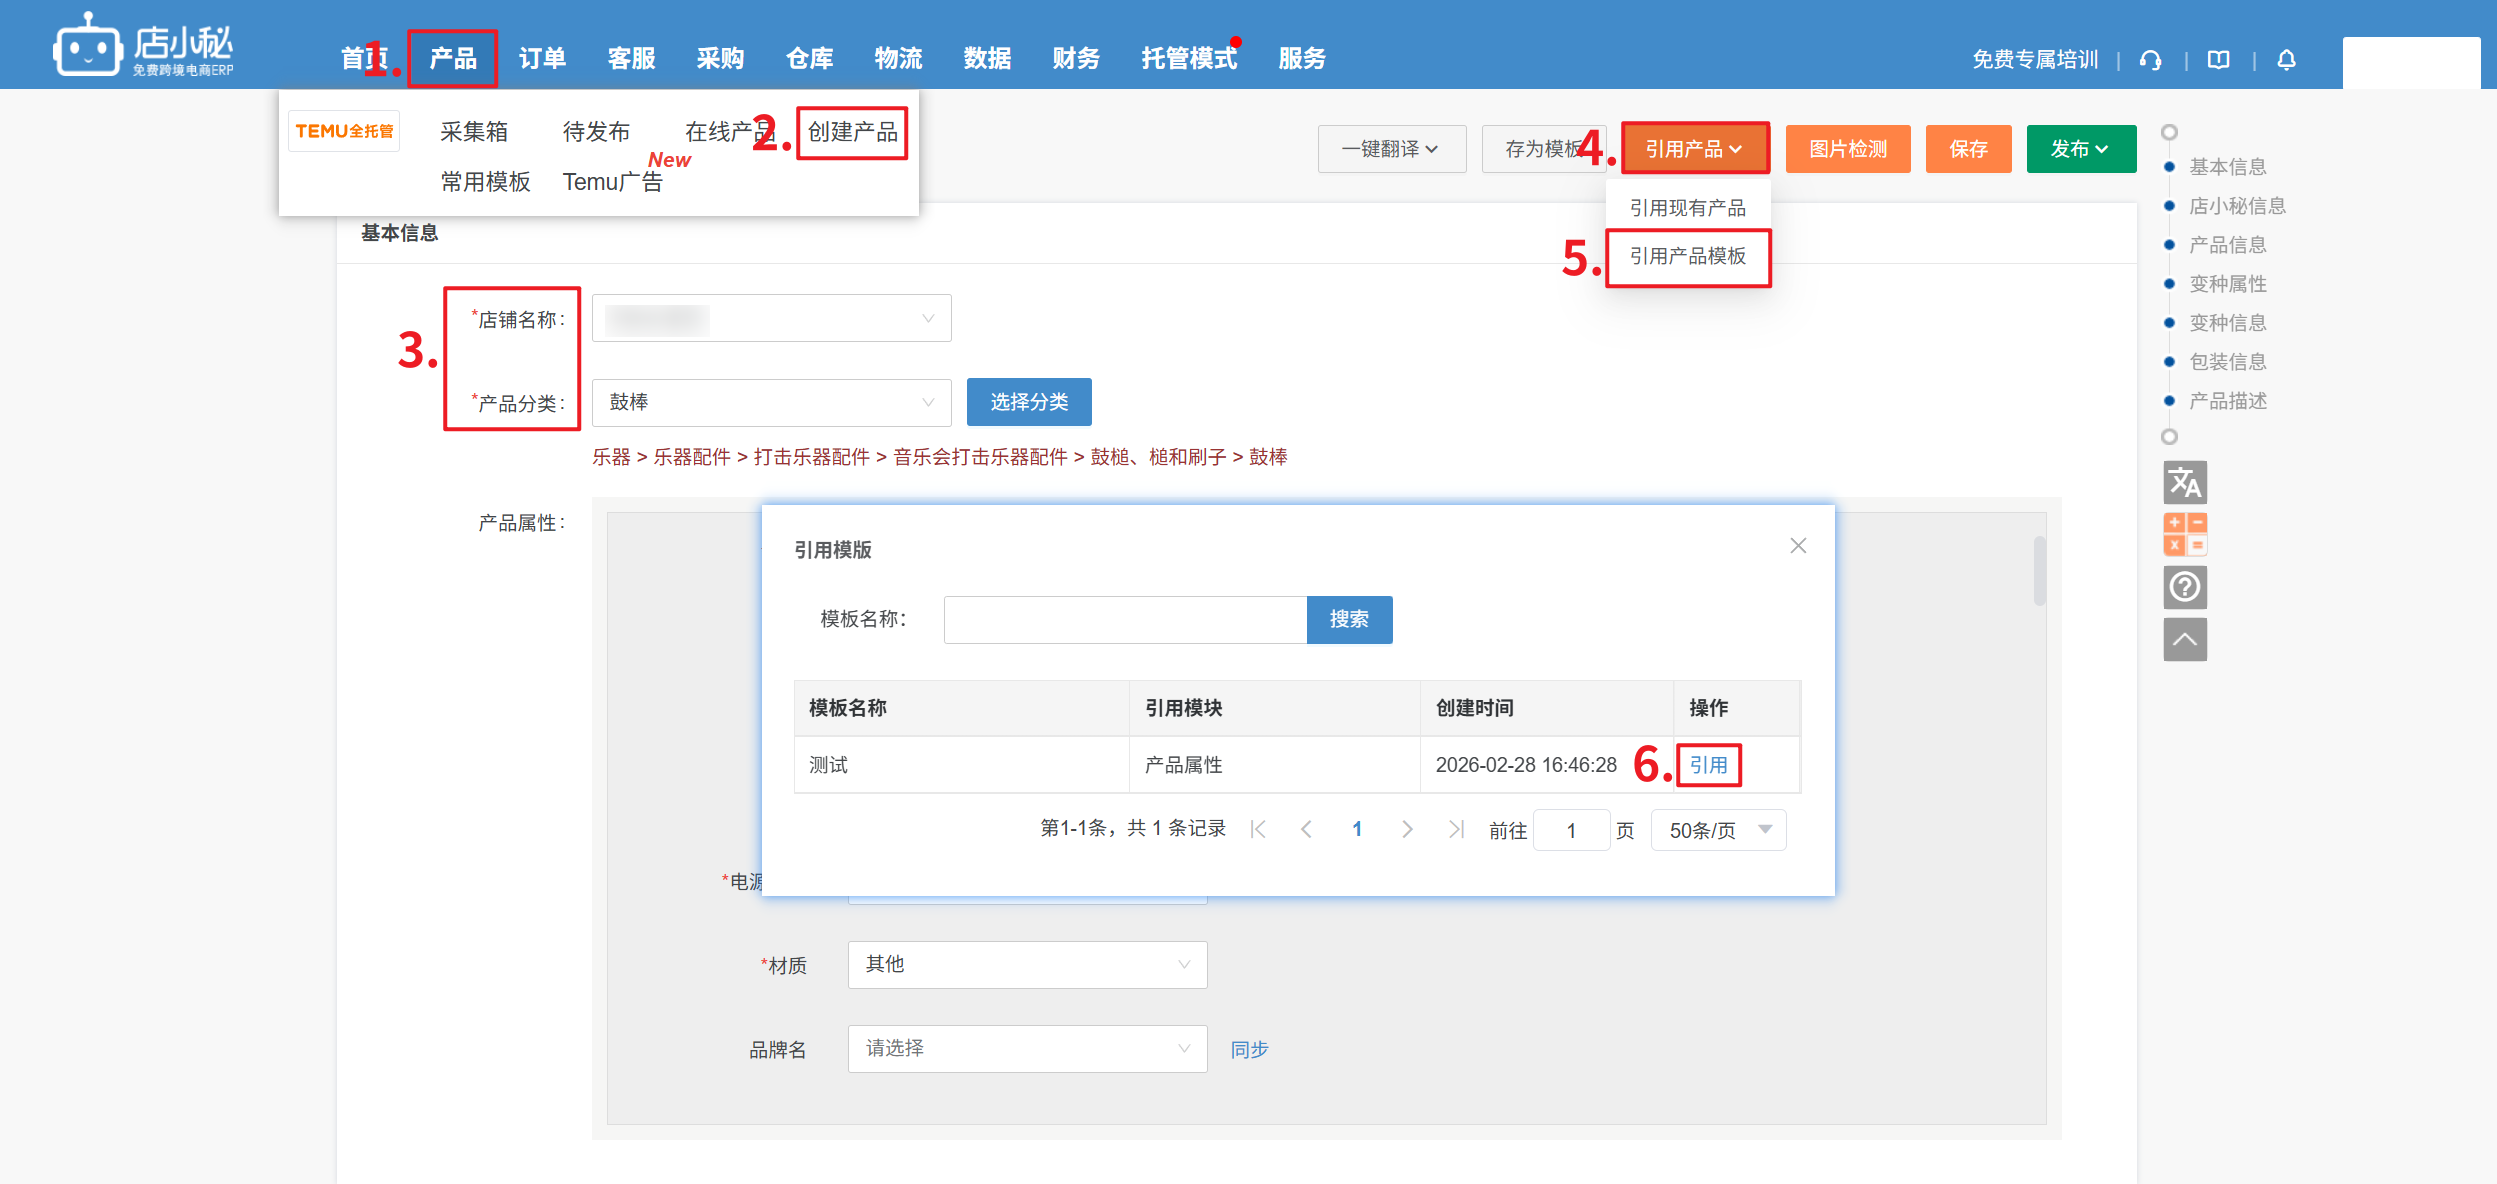
Task: Select 常用模板 in the product submenu
Action: [485, 182]
